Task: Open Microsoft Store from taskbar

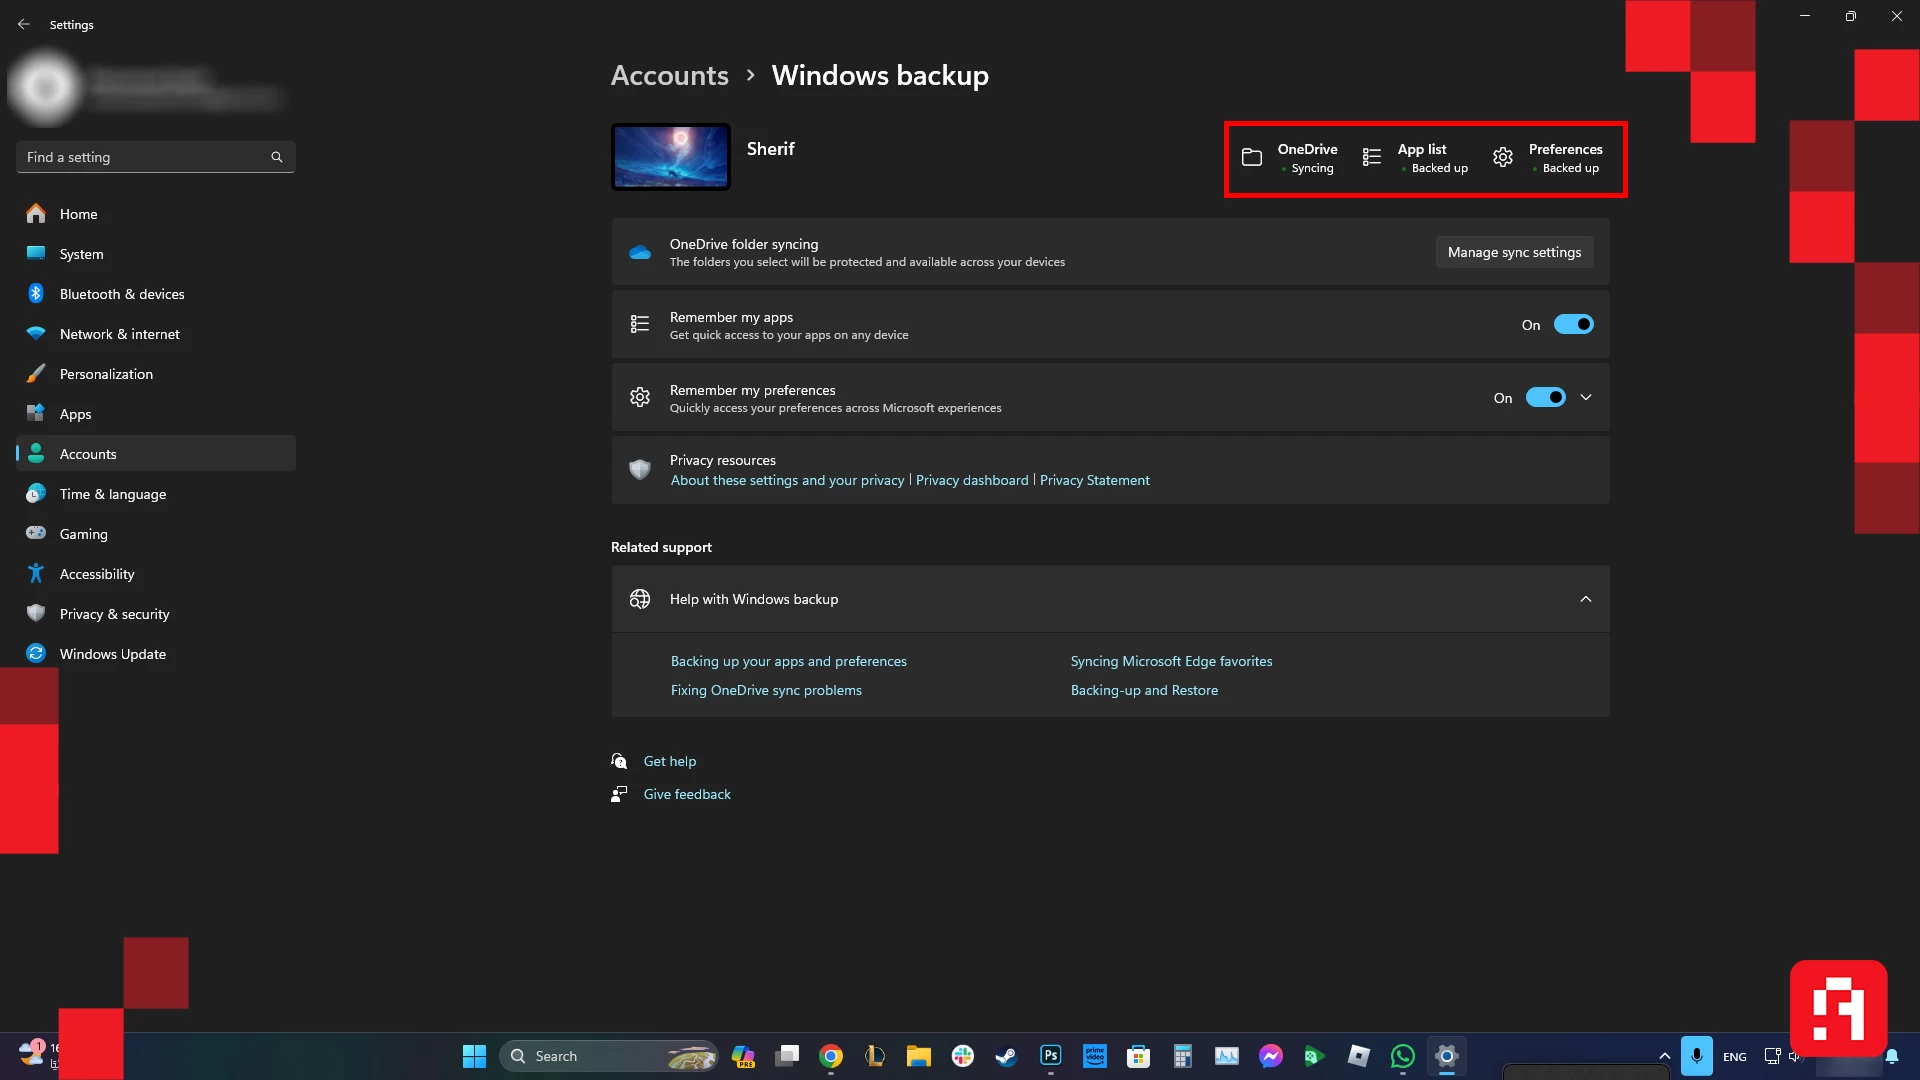Action: click(1139, 1056)
